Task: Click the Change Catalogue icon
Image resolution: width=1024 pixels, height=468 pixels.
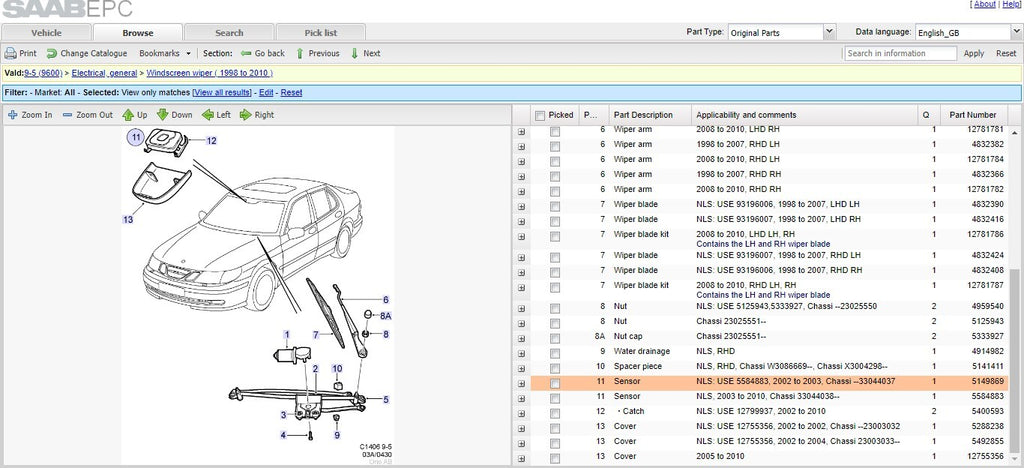Action: pos(52,54)
